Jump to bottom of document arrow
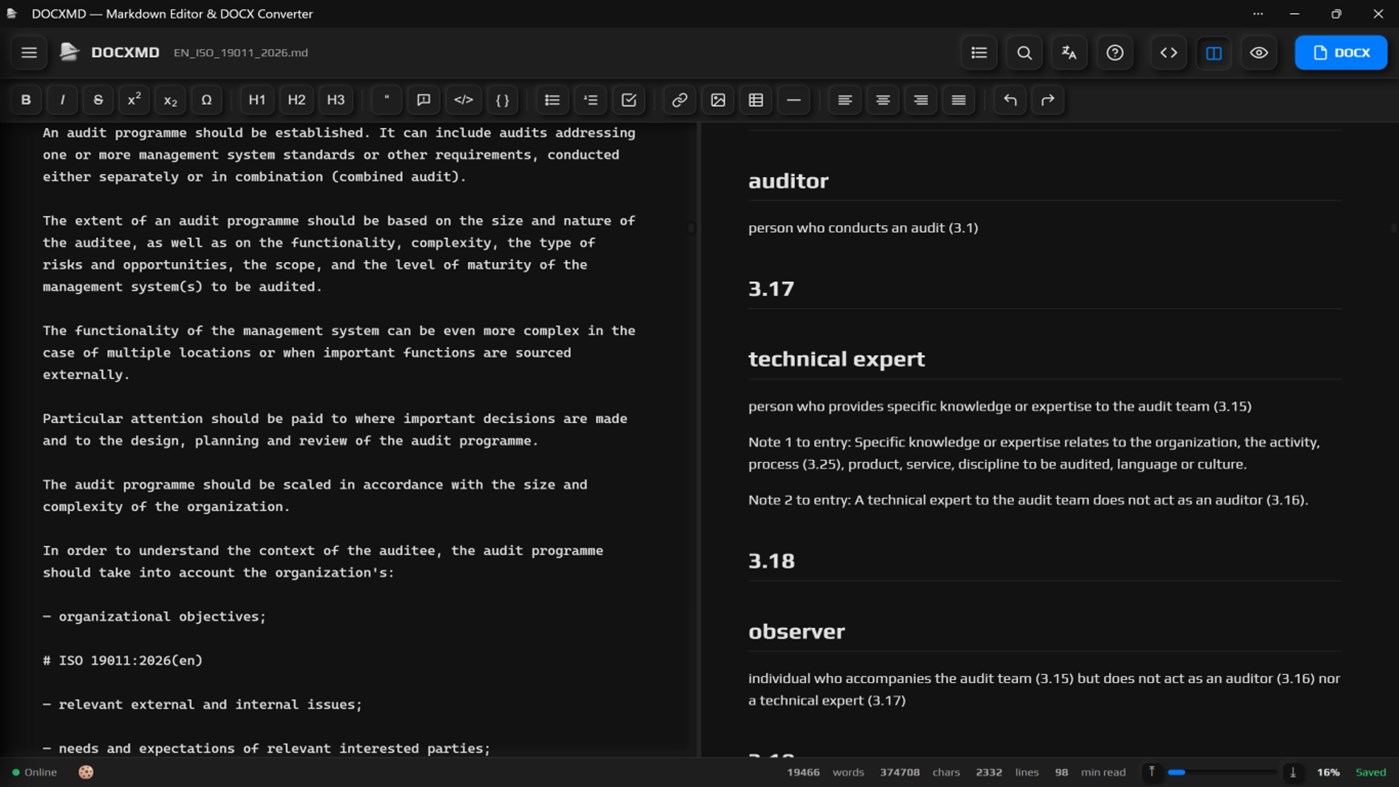Image resolution: width=1399 pixels, height=787 pixels. coord(1293,772)
